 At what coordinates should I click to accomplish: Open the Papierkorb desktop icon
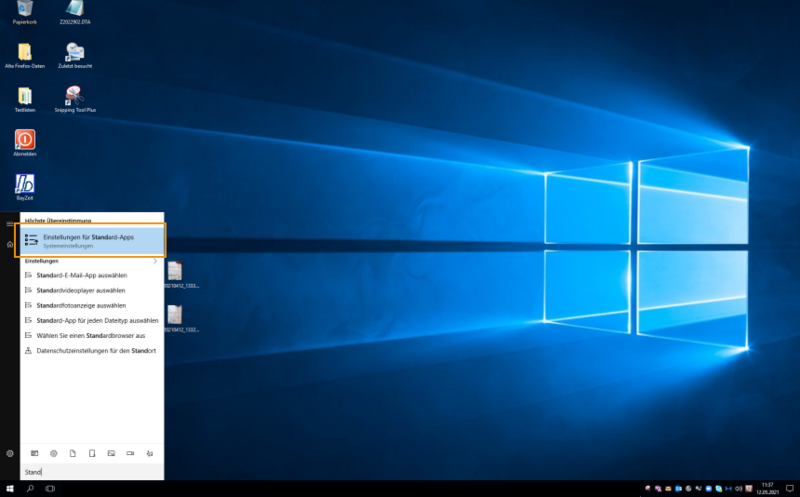pos(24,9)
